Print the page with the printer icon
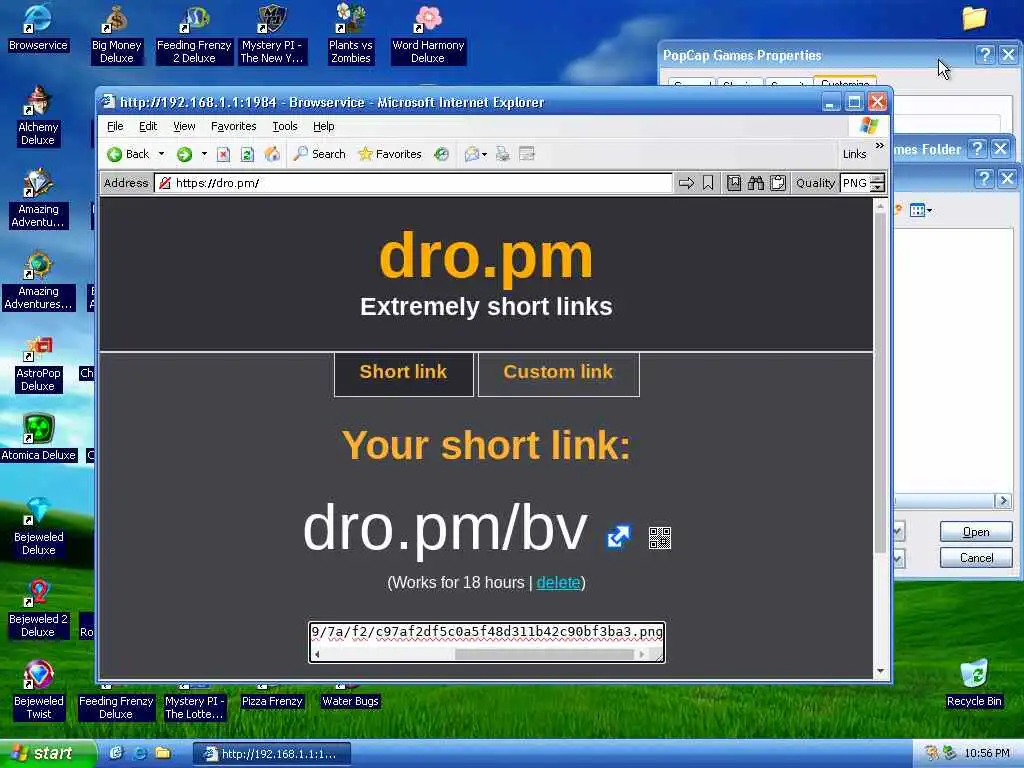This screenshot has height=768, width=1024. [x=503, y=154]
